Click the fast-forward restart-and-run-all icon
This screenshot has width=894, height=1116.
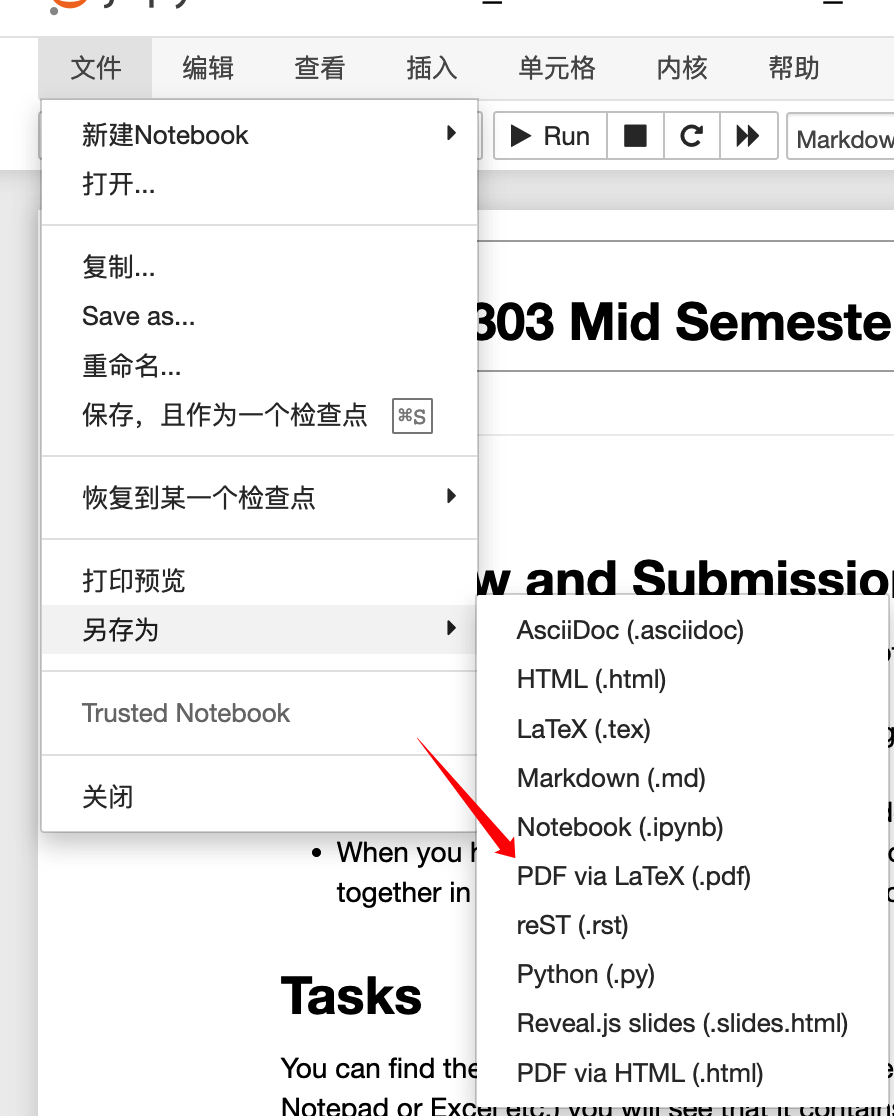click(x=748, y=136)
